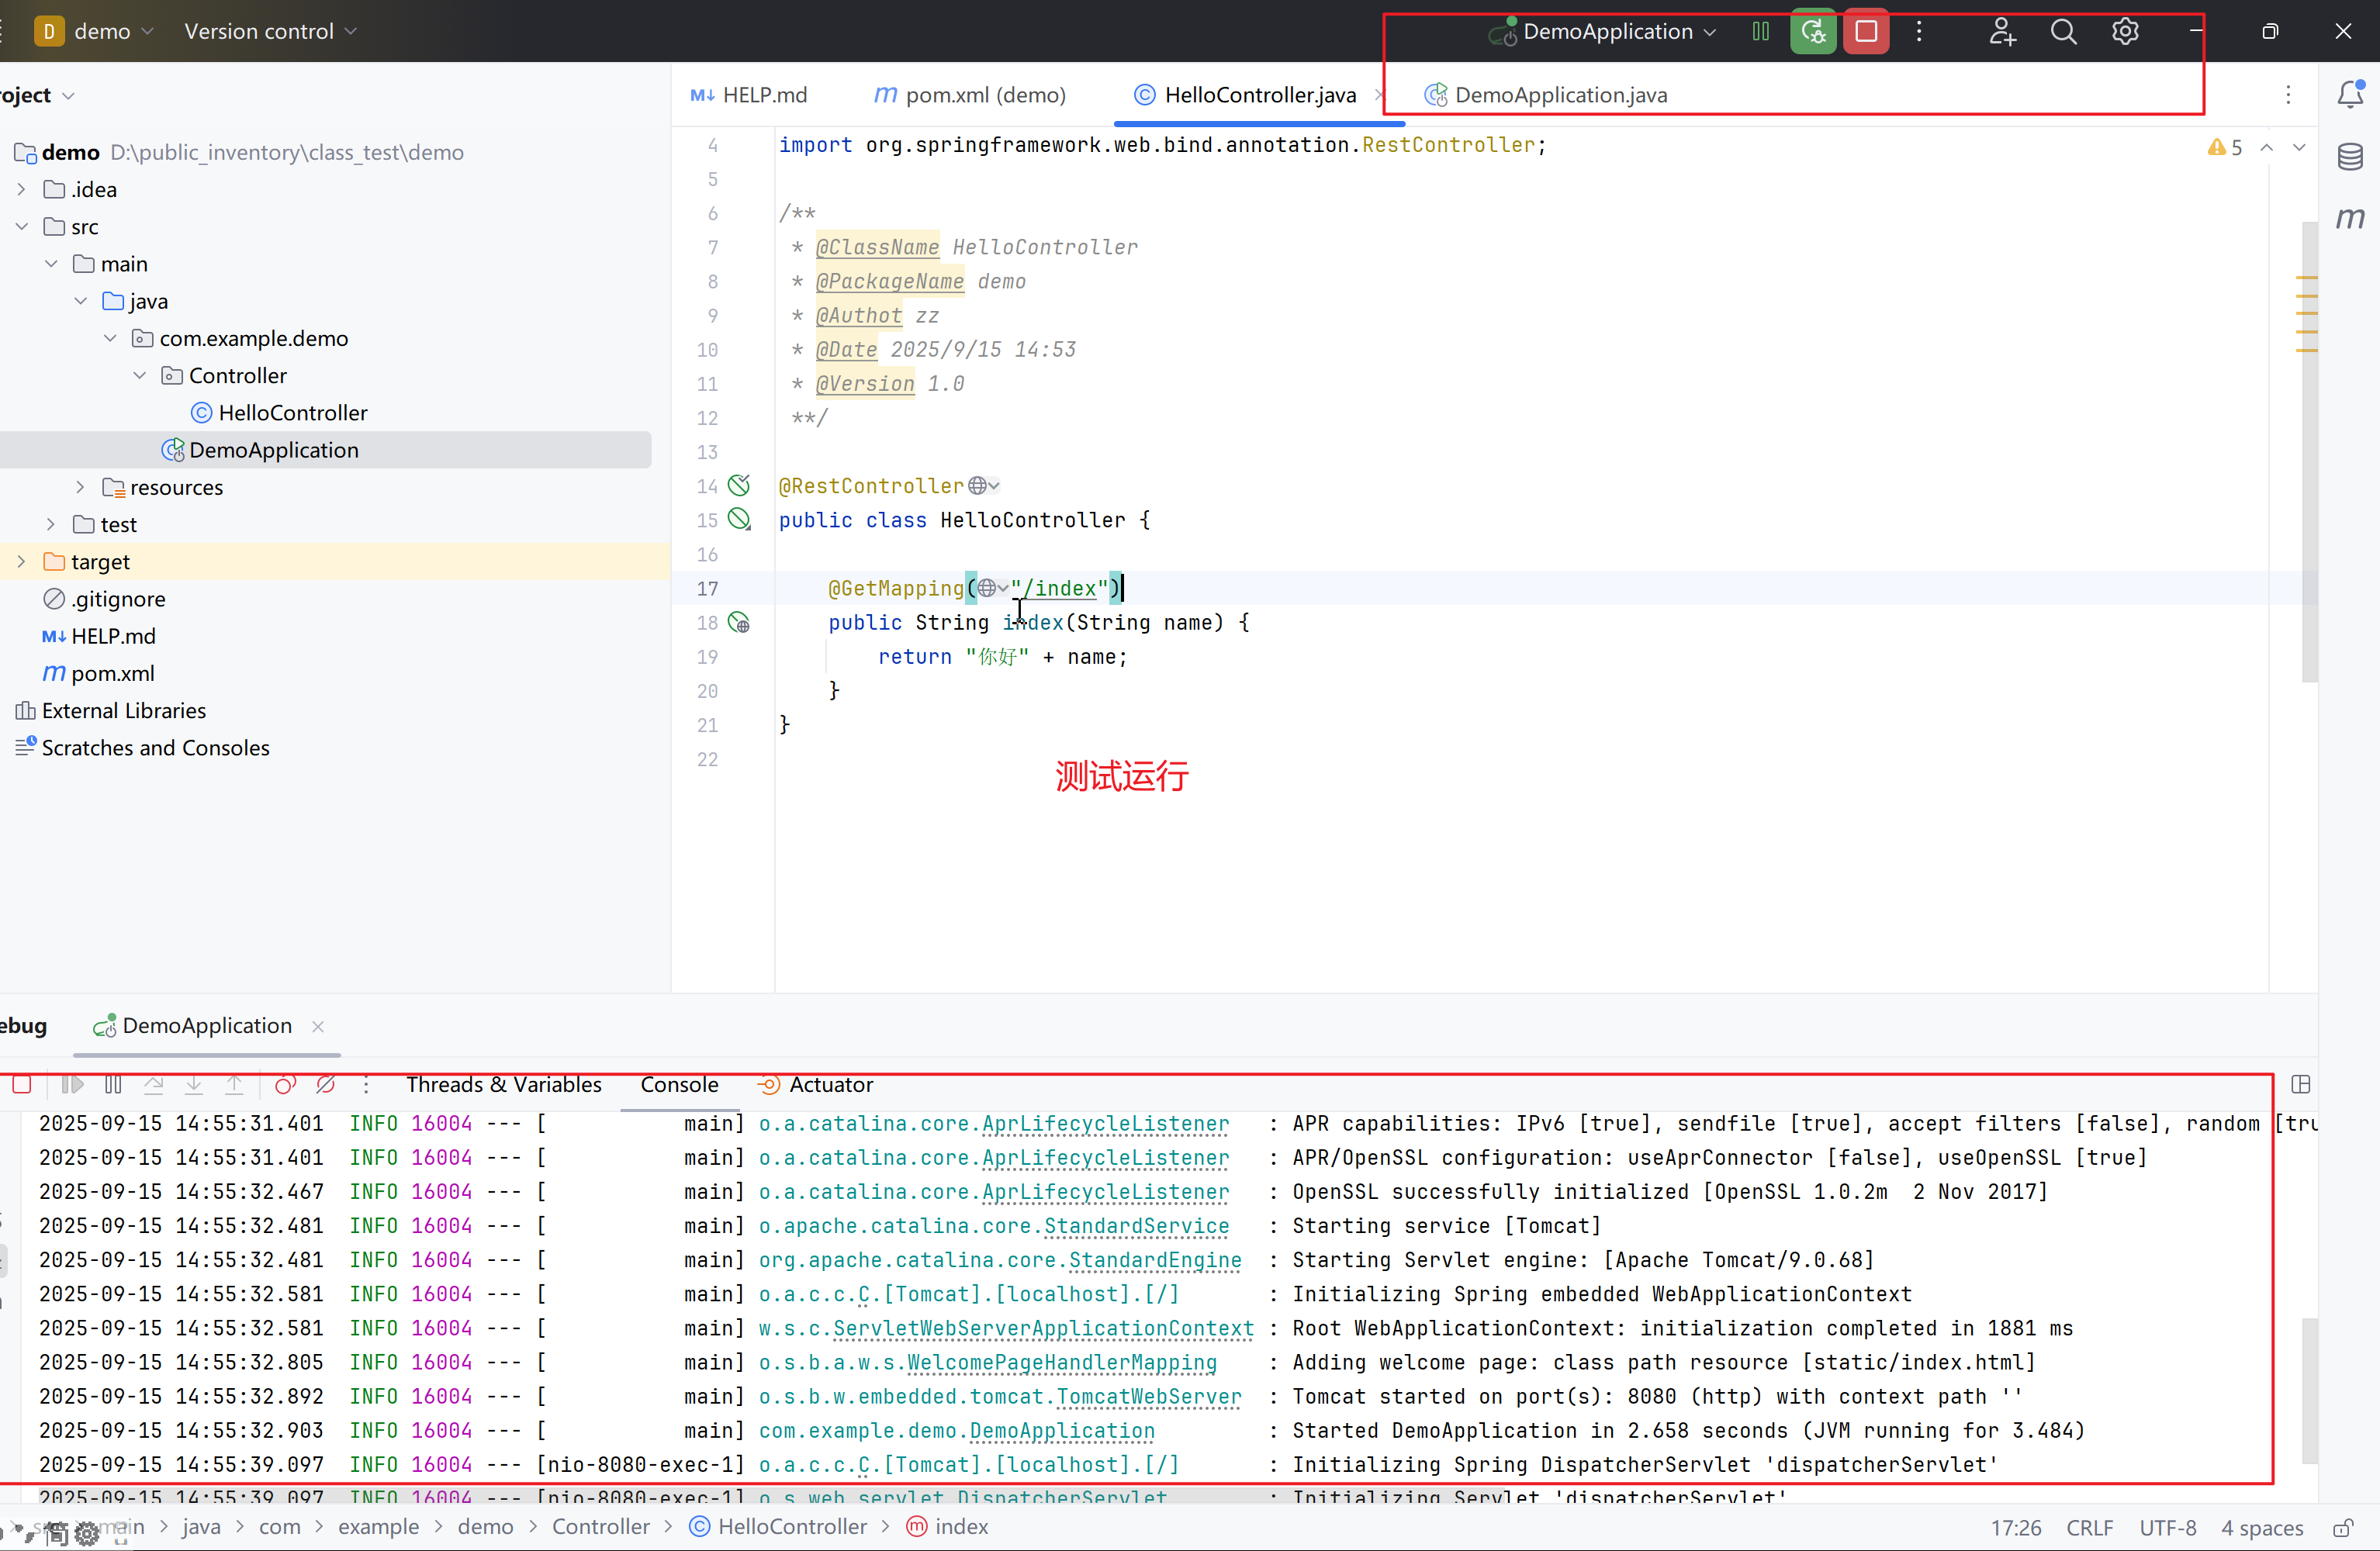2380x1551 pixels.
Task: Toggle pause program in debug toolbar
Action: (113, 1085)
